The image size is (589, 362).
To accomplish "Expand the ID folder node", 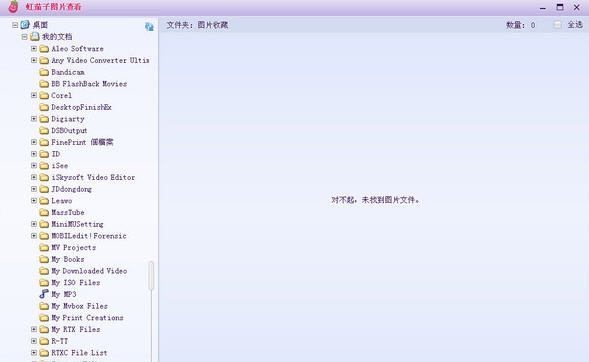I will click(34, 154).
